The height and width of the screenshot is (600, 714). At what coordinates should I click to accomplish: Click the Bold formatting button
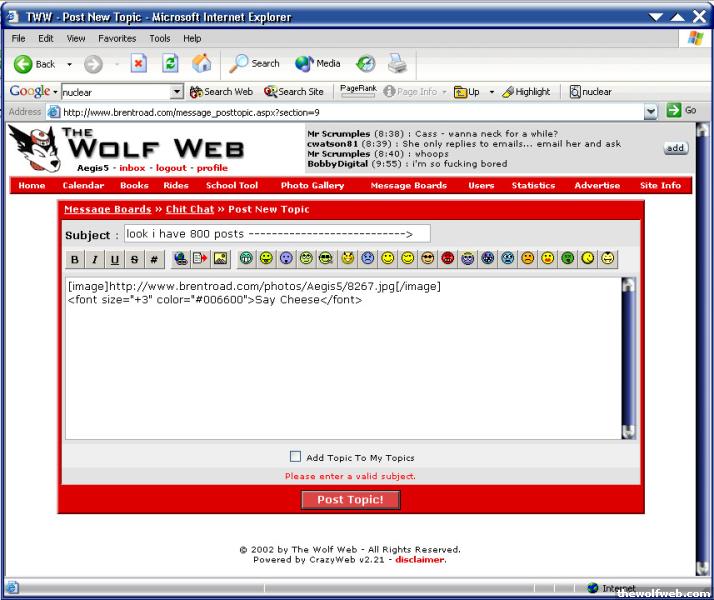point(75,259)
